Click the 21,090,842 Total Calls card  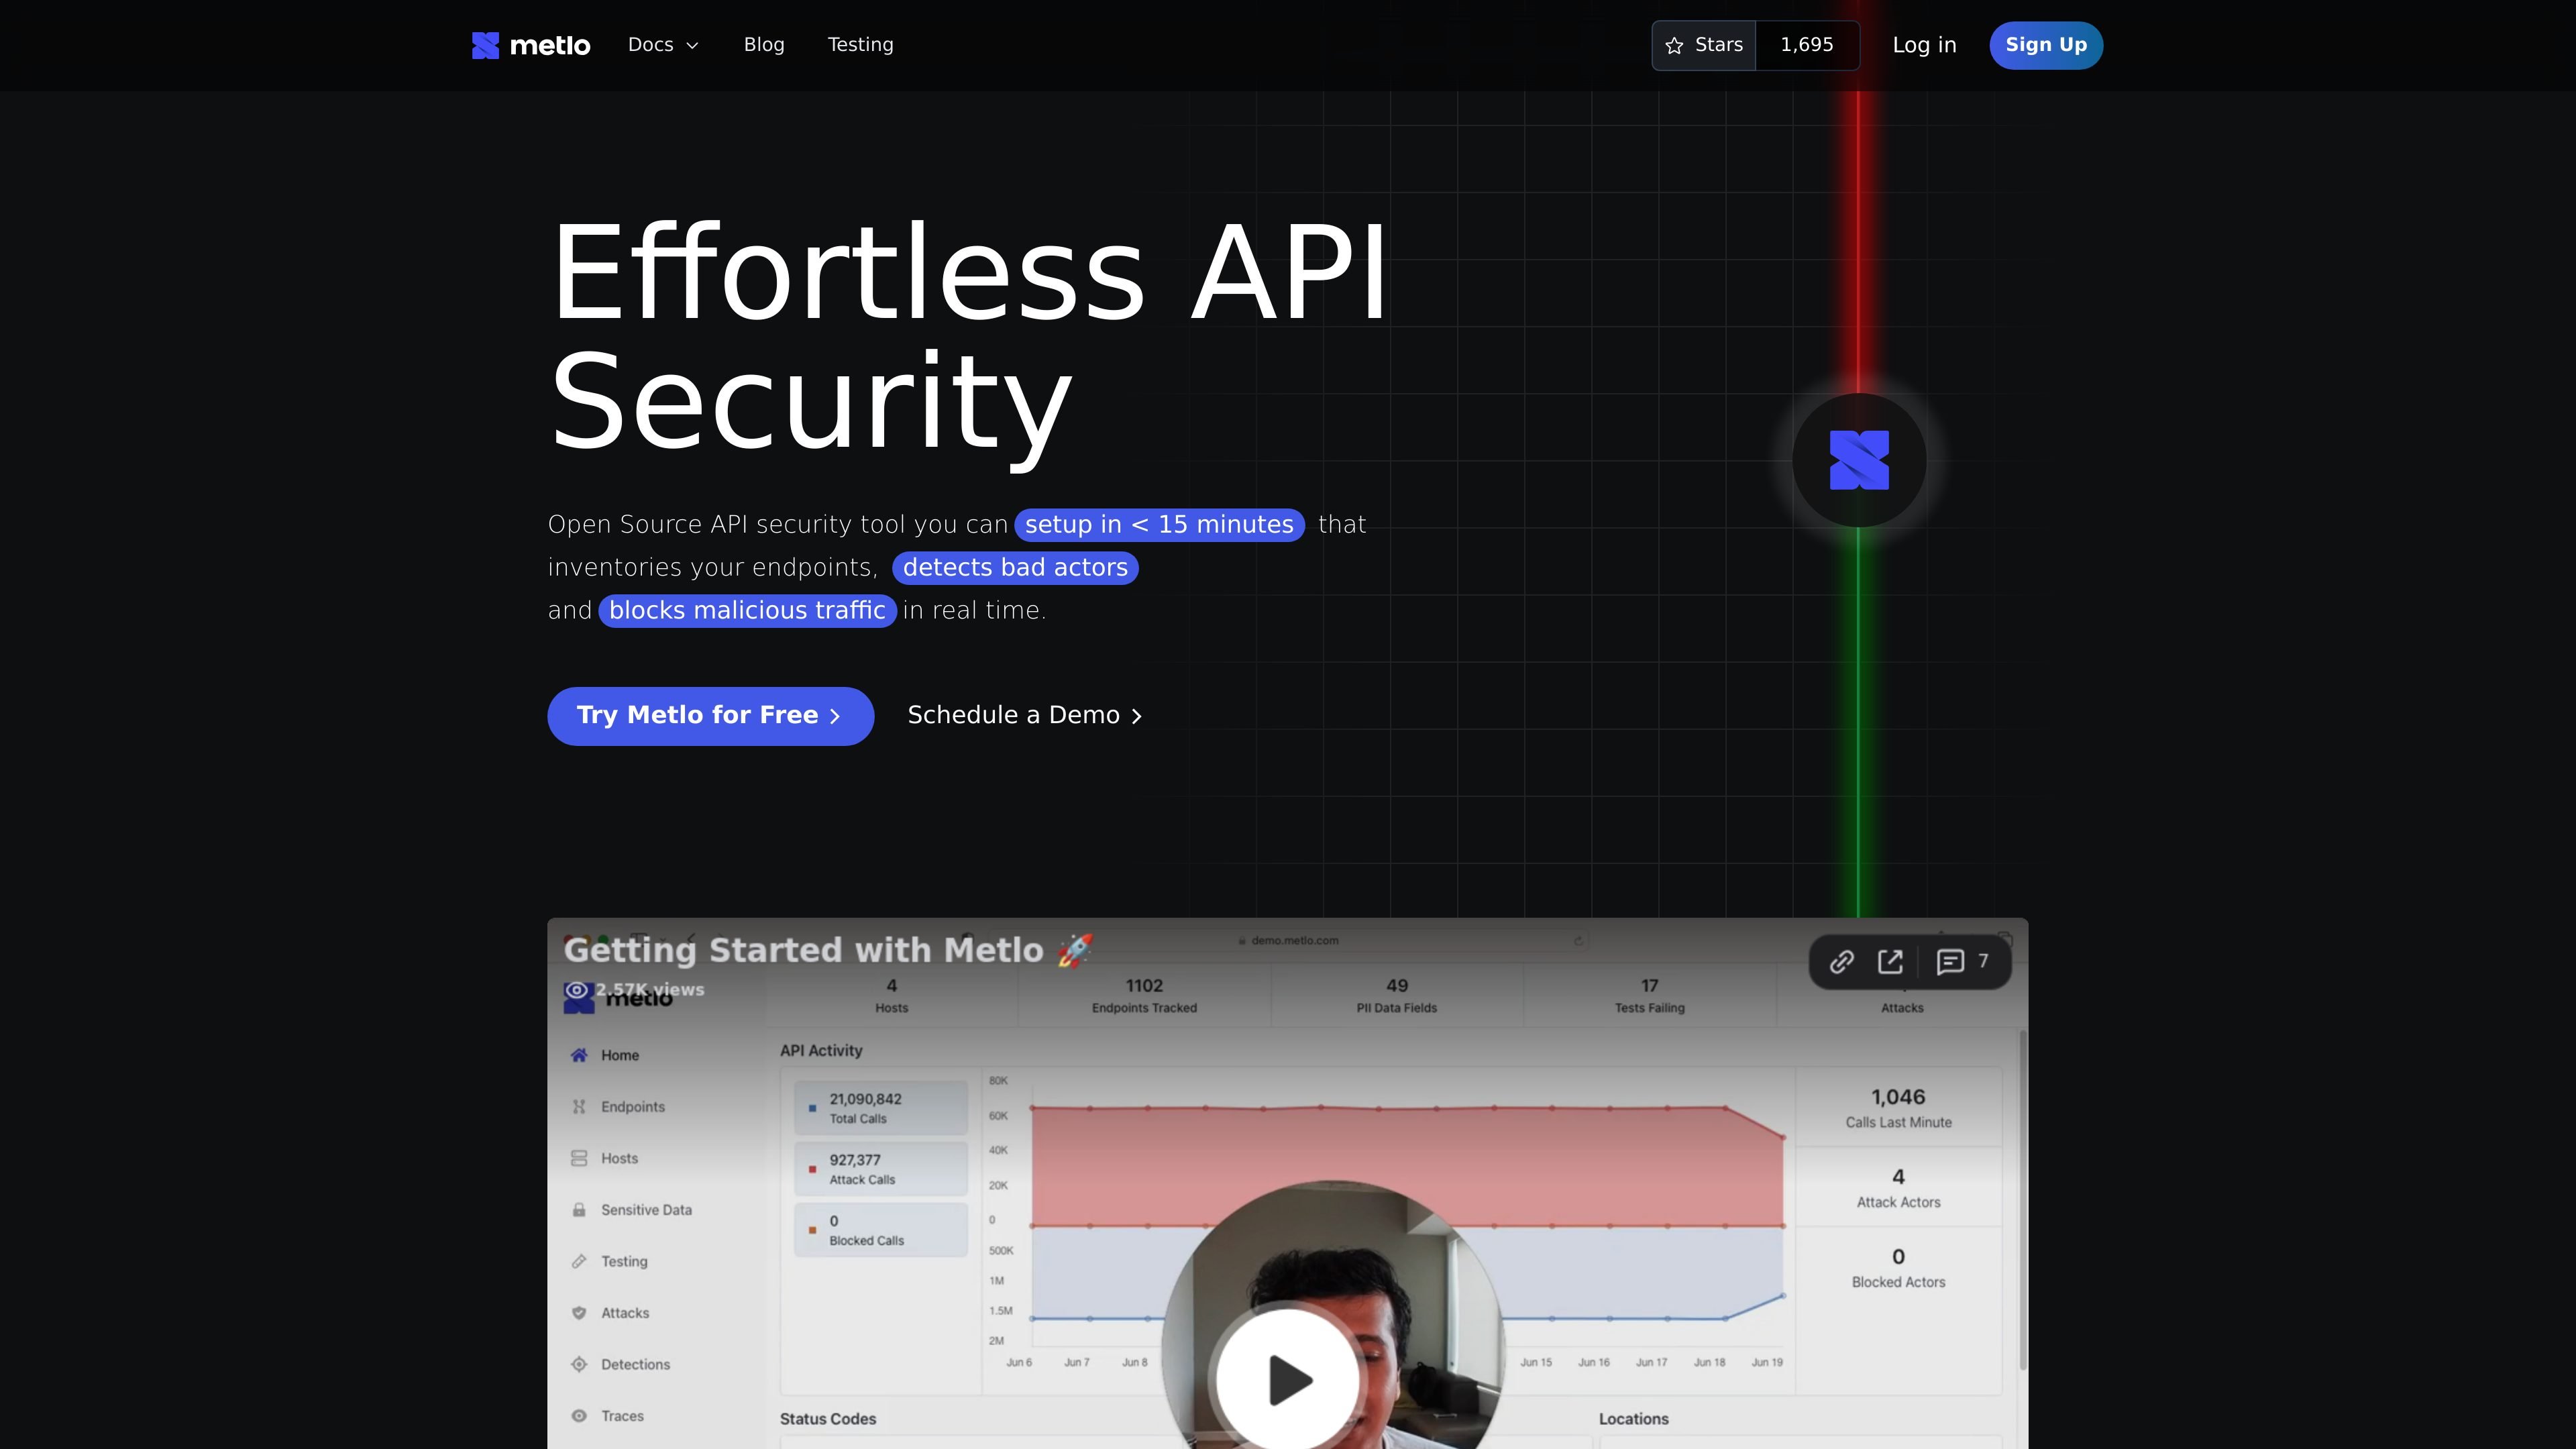pos(881,1108)
